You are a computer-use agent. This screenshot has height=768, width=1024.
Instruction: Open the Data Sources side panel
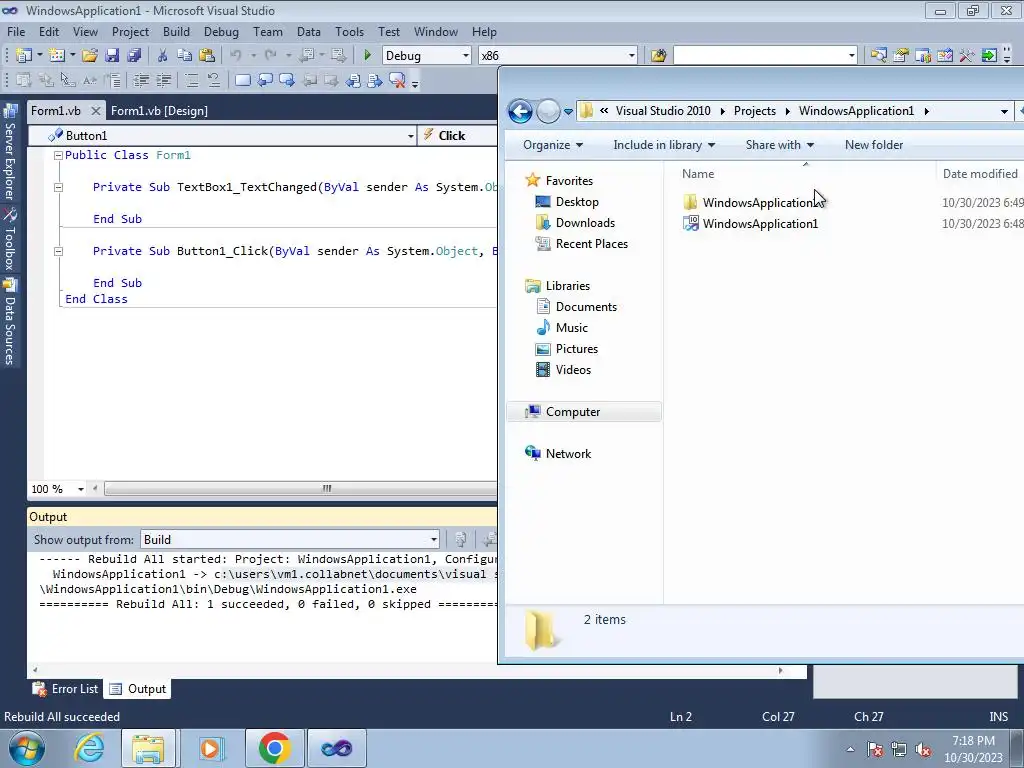click(10, 322)
